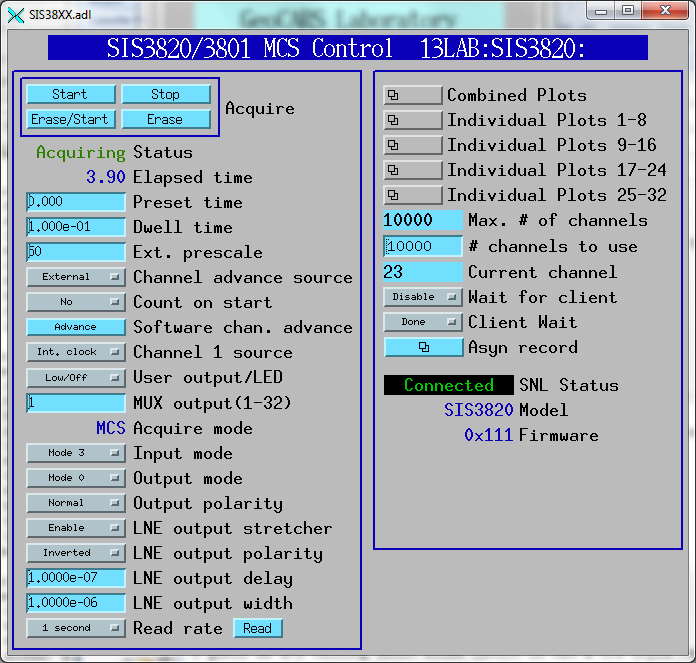Open the Wait for client dropdown
This screenshot has height=663, width=696.
click(x=423, y=297)
